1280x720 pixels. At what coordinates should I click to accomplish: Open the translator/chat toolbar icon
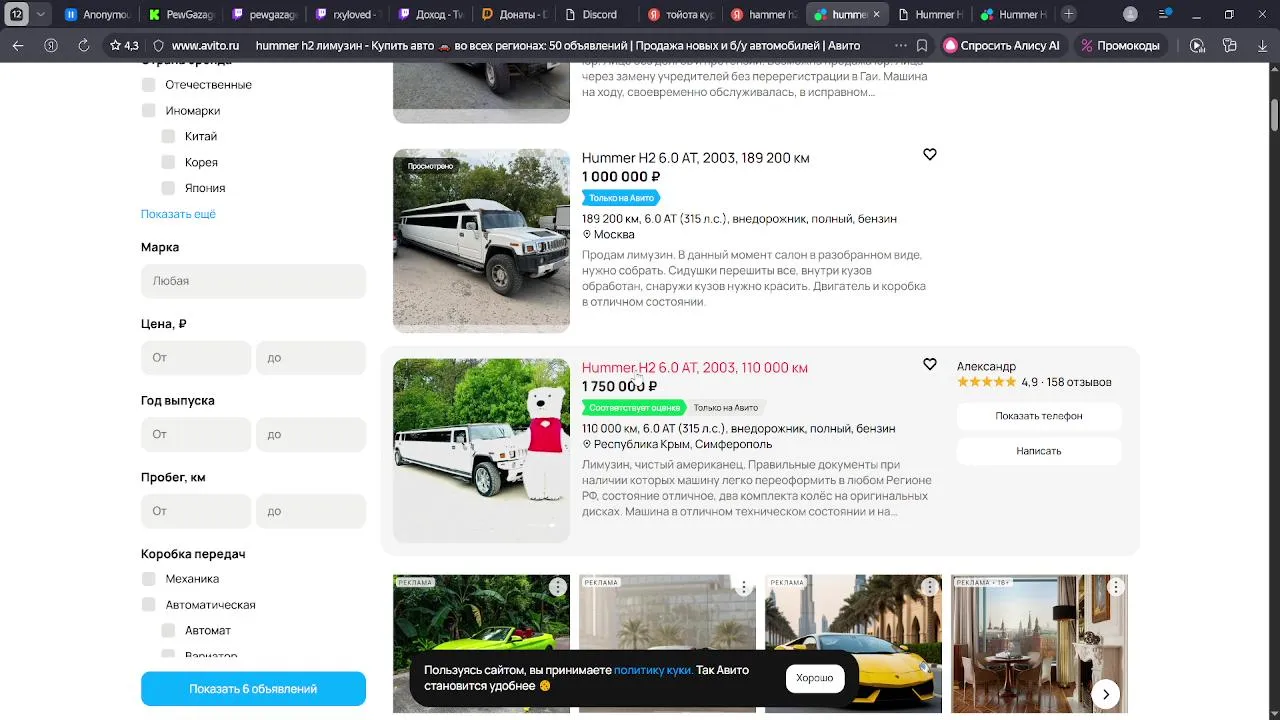[x=1230, y=45]
